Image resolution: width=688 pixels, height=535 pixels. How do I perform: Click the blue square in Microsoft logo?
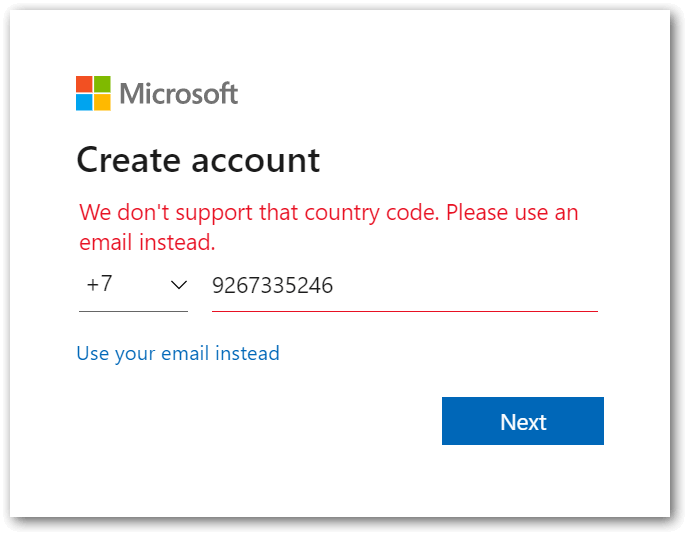pyautogui.click(x=84, y=102)
